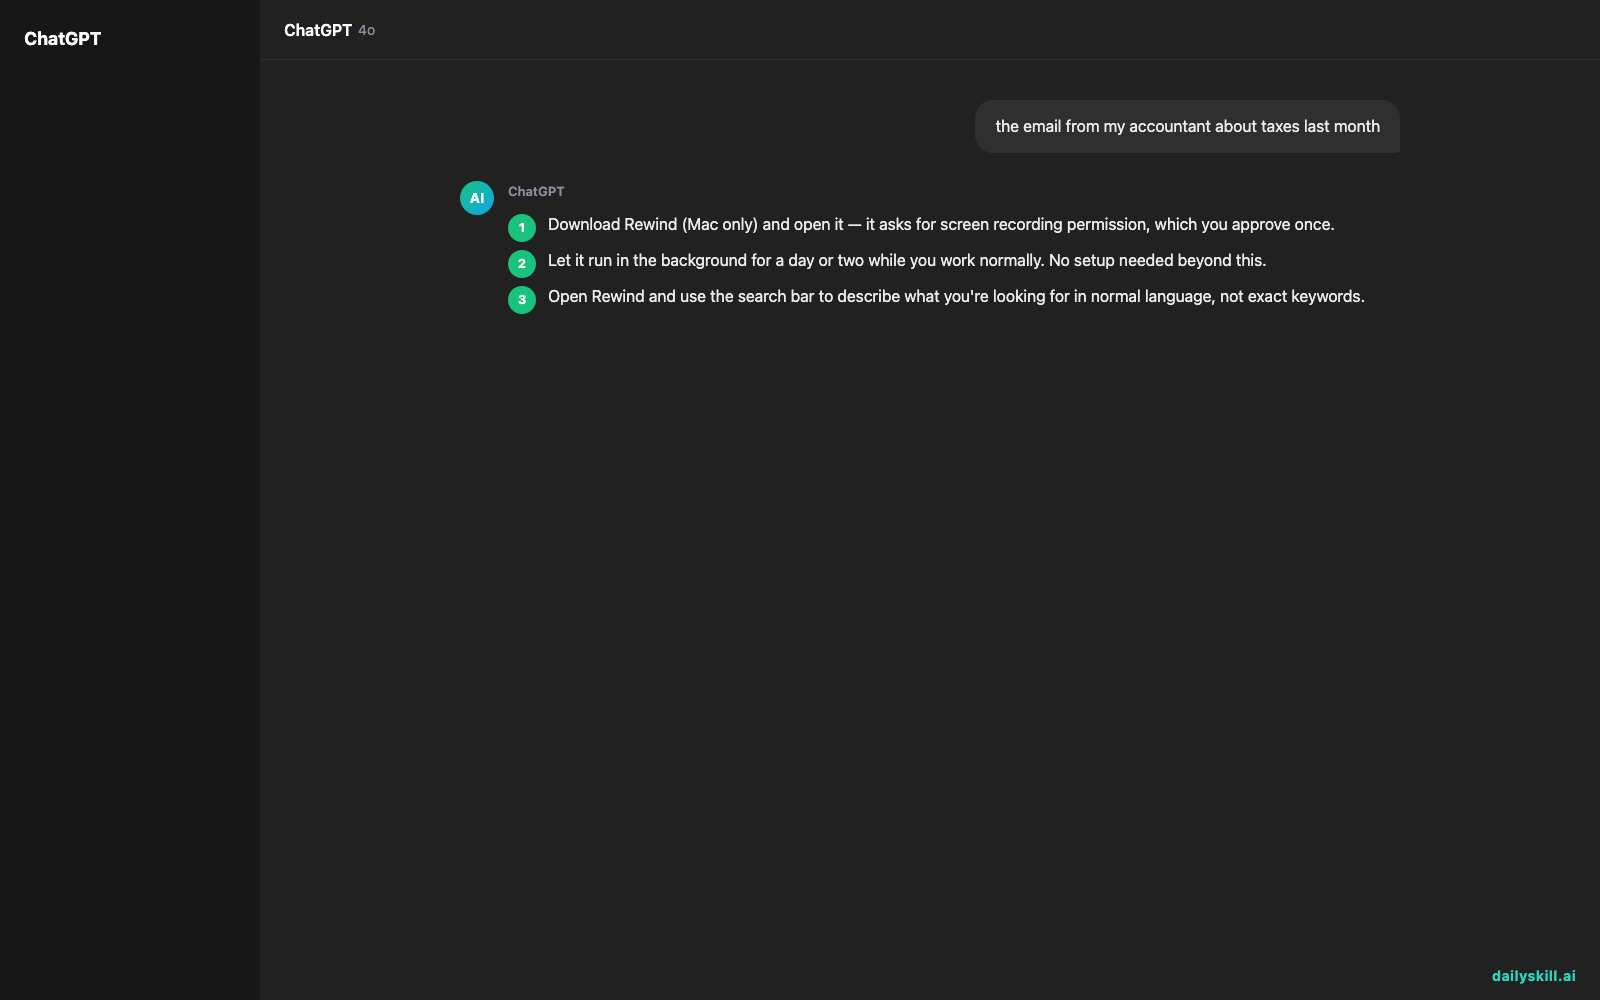1600x1000 pixels.
Task: Click the green step 2 number badge
Action: click(x=522, y=264)
